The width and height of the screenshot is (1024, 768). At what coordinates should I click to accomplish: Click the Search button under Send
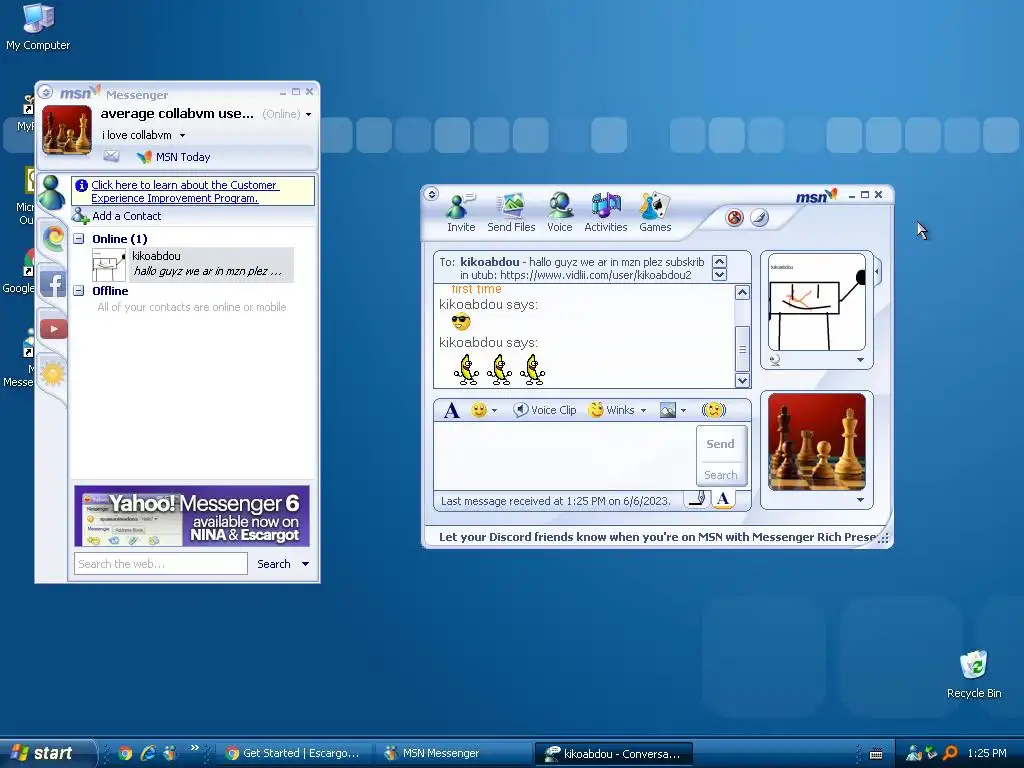[720, 475]
